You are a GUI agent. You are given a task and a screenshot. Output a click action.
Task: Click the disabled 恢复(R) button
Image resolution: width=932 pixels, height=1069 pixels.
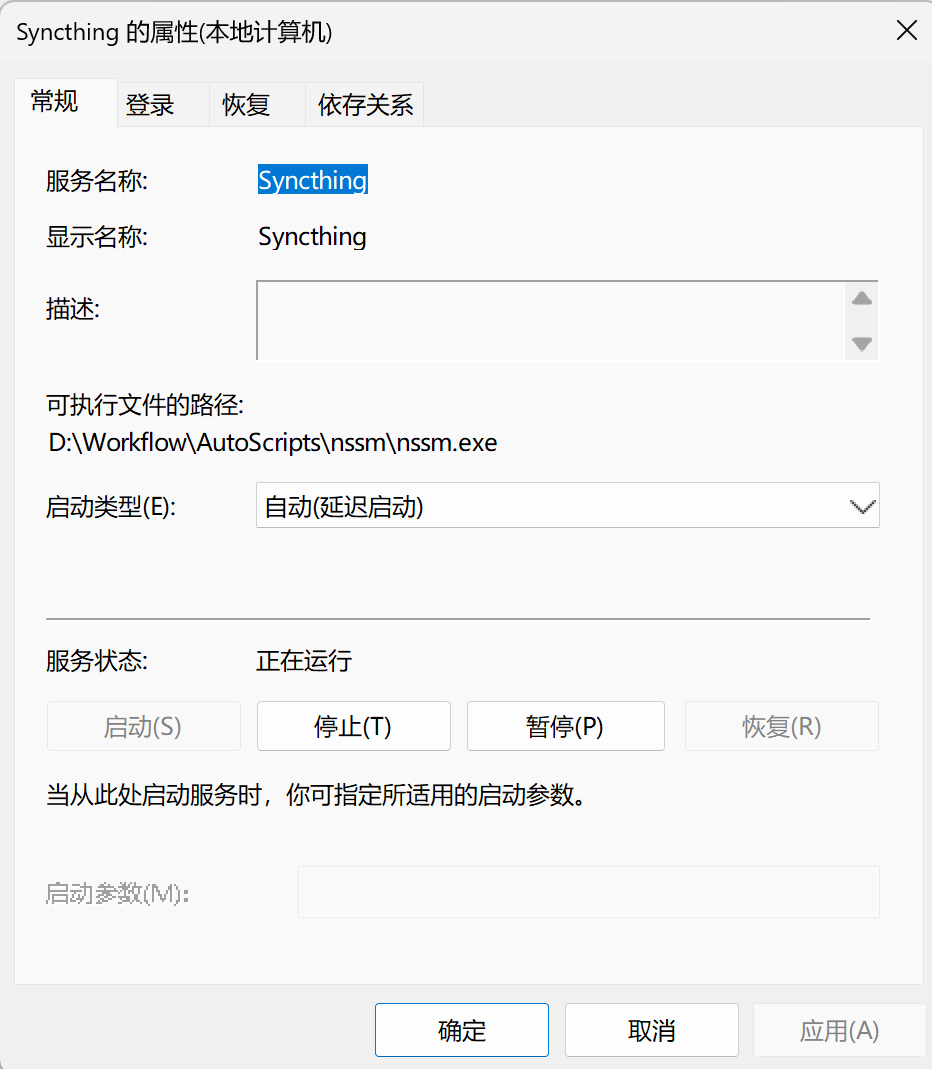781,726
